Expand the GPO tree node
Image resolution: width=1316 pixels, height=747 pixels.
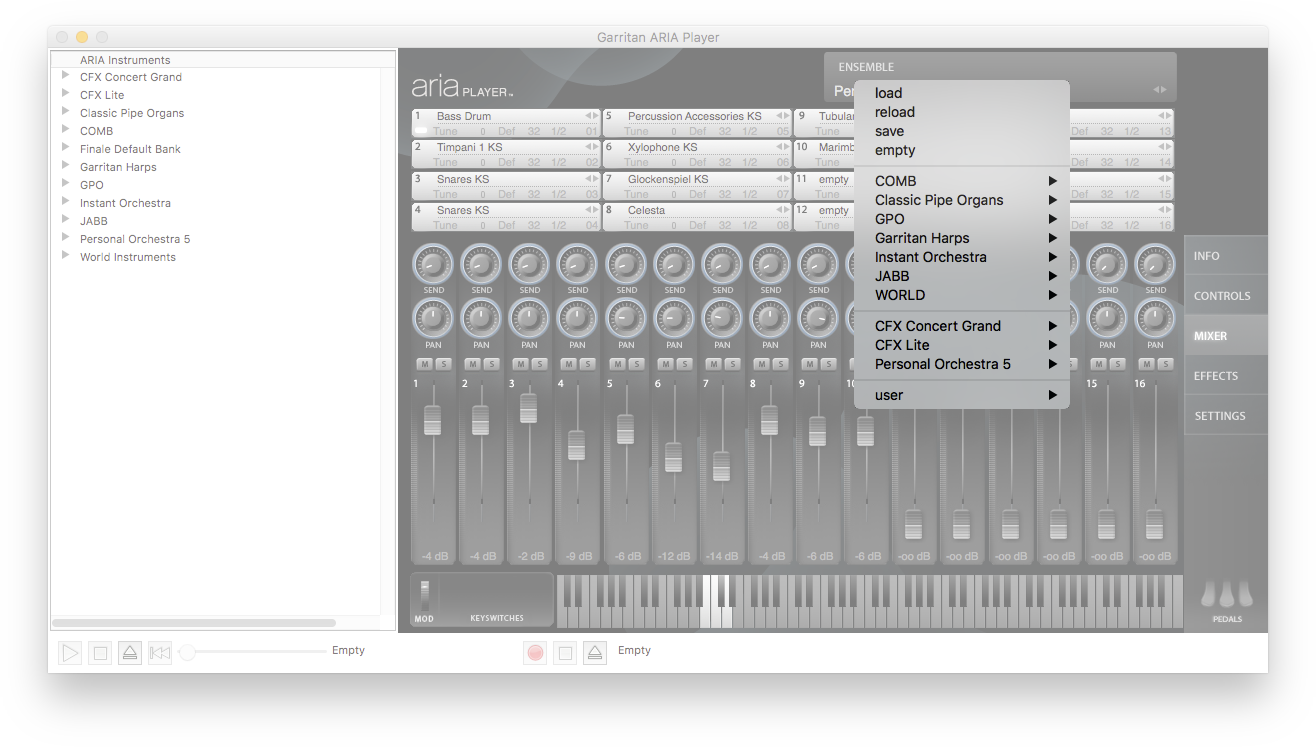pos(66,184)
